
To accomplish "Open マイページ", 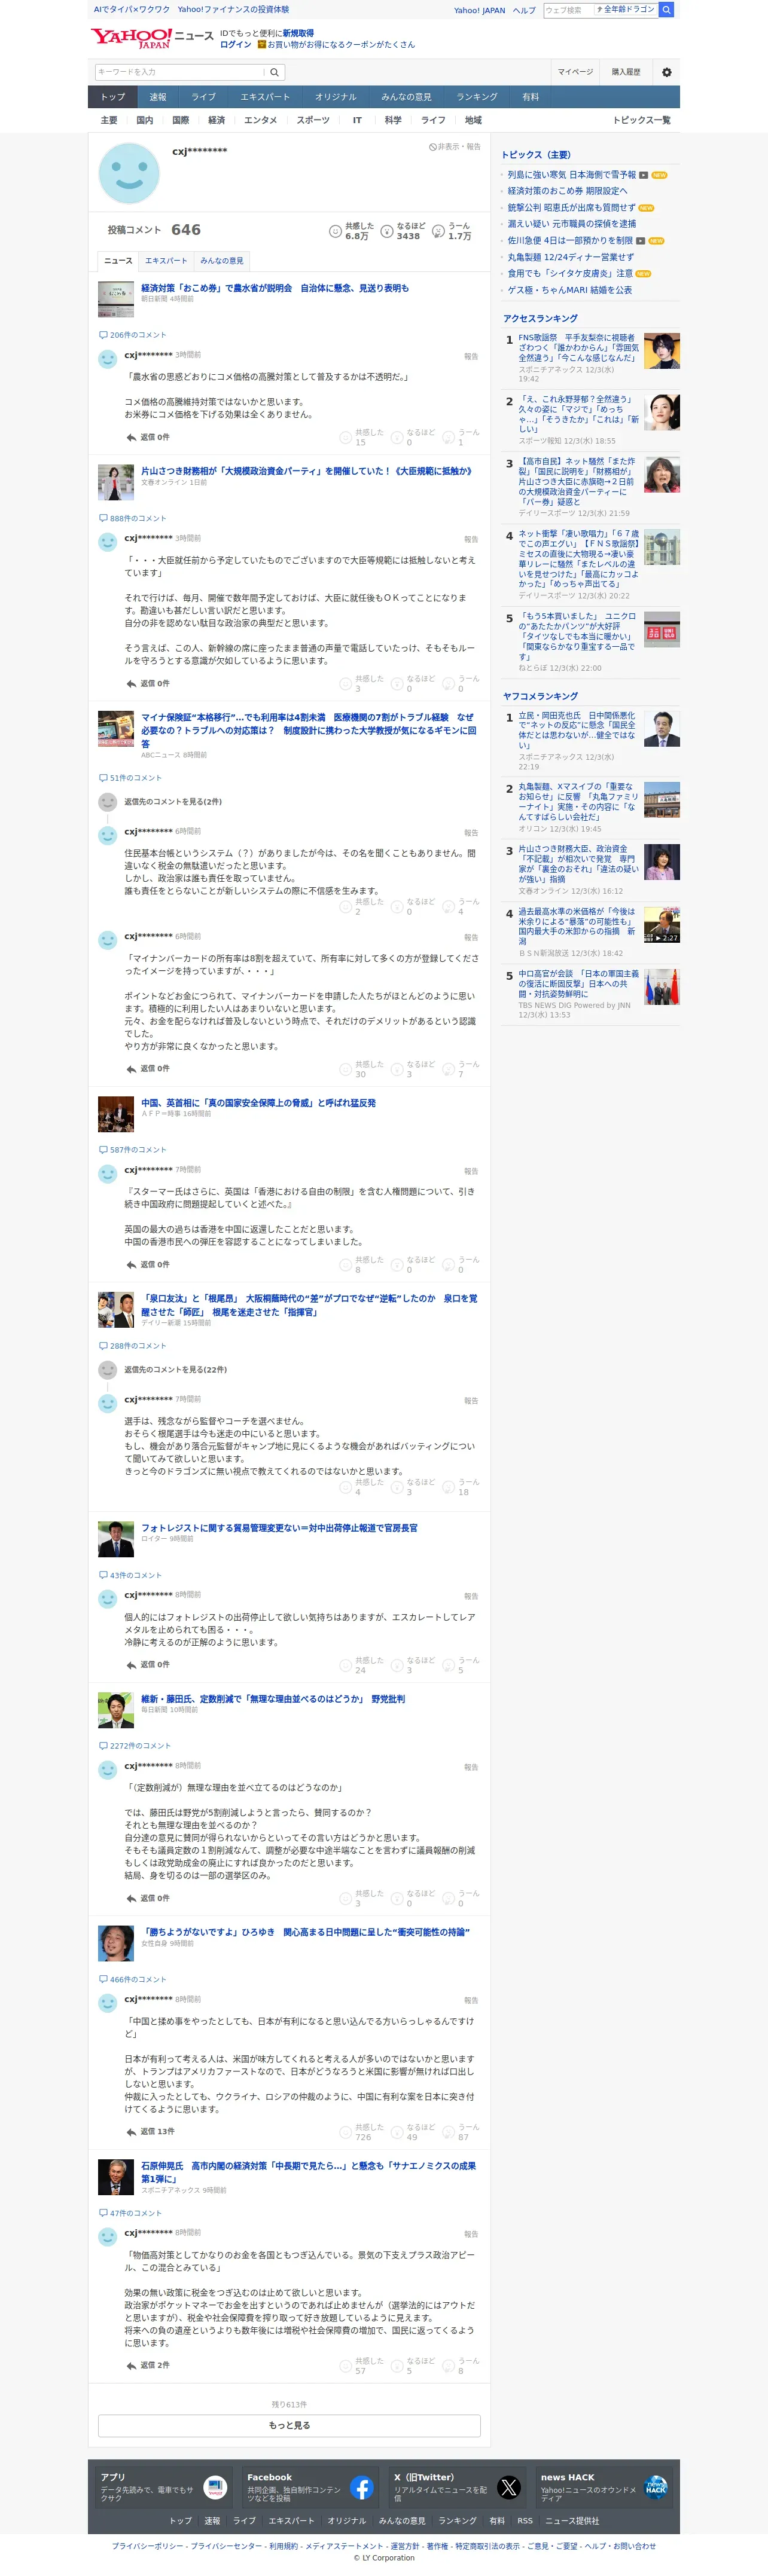I will pos(575,72).
